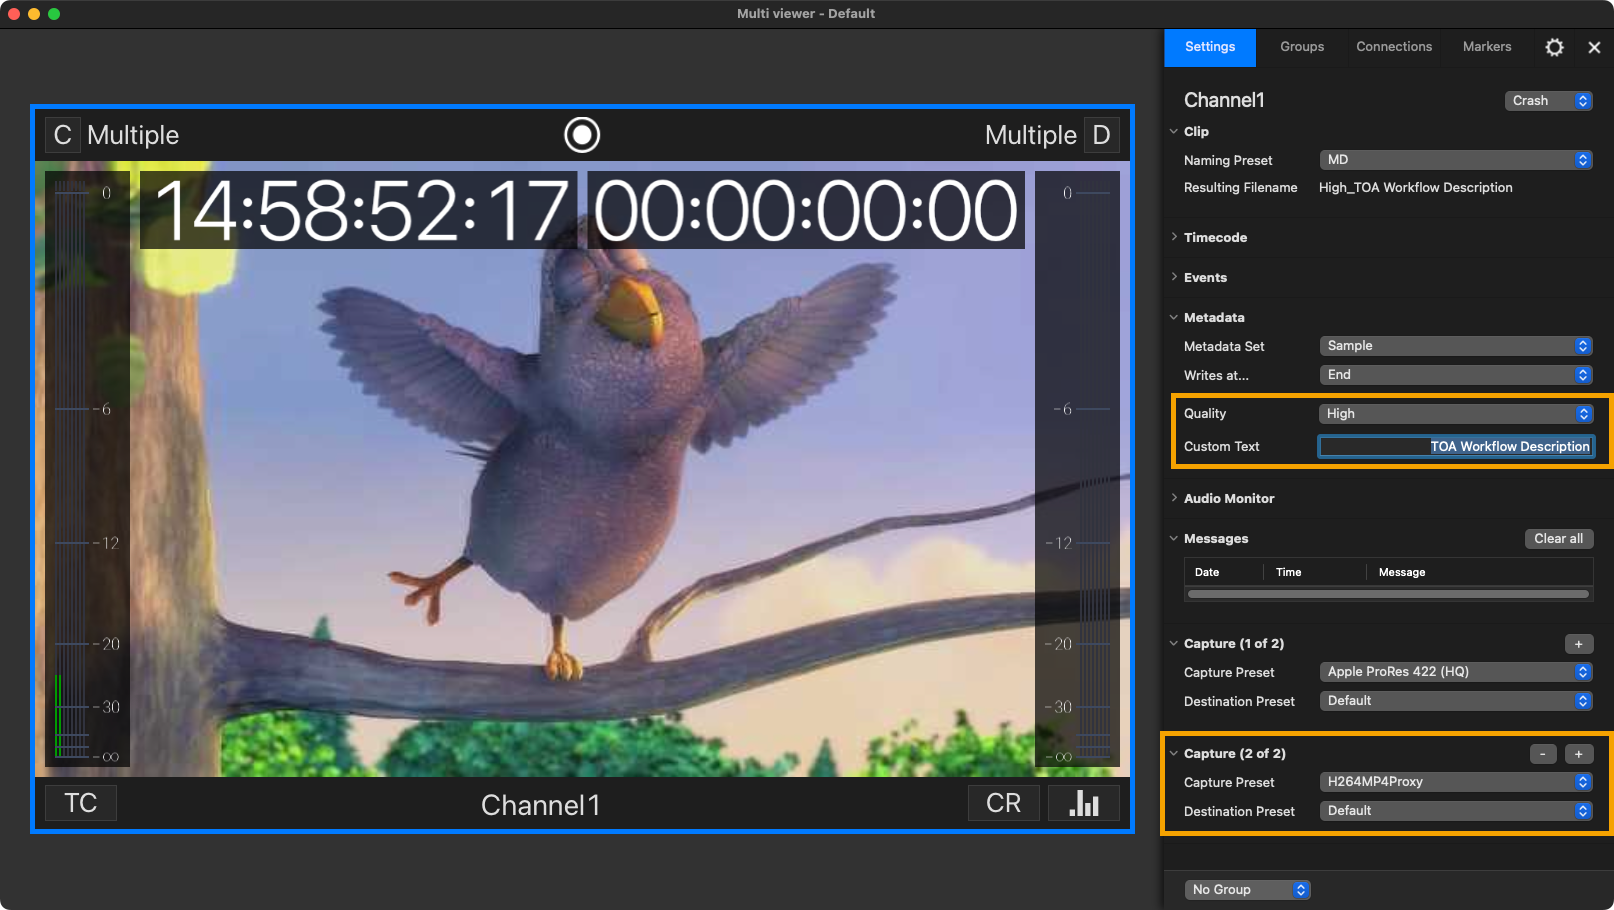Viewport: 1614px width, 910px height.
Task: Expand the Audio Monitor section
Action: click(x=1174, y=499)
